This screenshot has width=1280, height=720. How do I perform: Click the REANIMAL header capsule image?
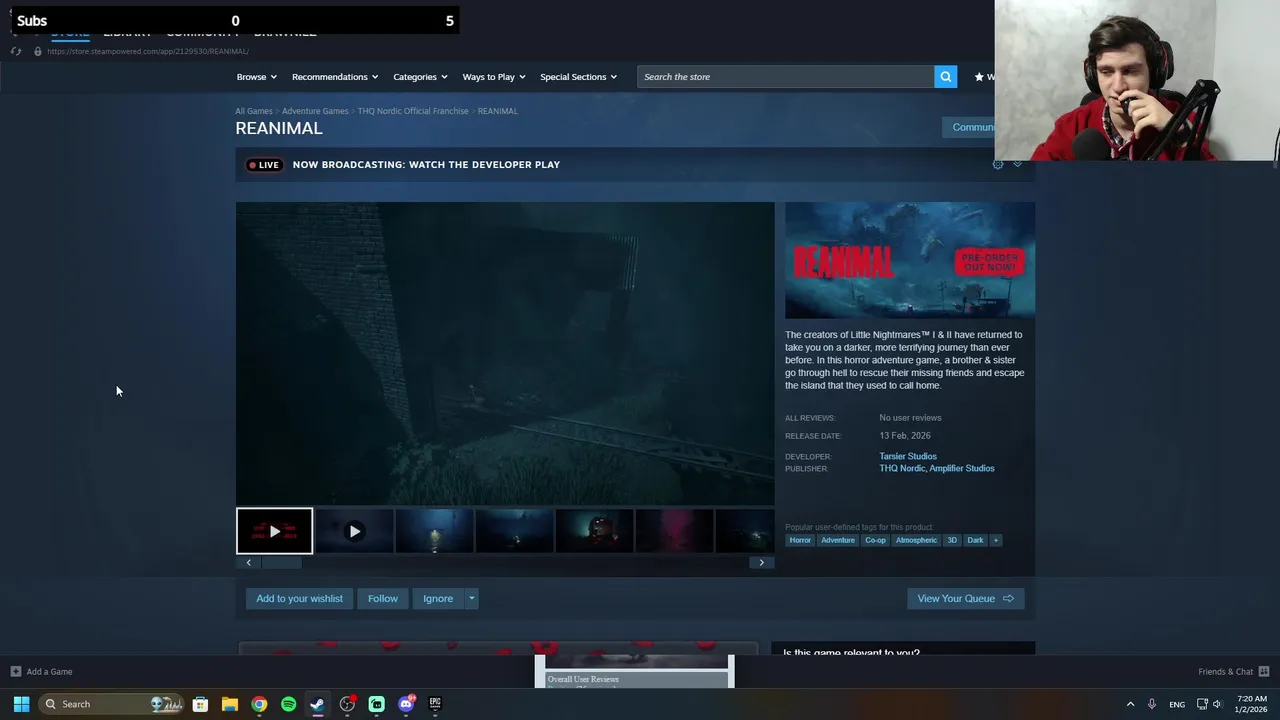coord(910,260)
